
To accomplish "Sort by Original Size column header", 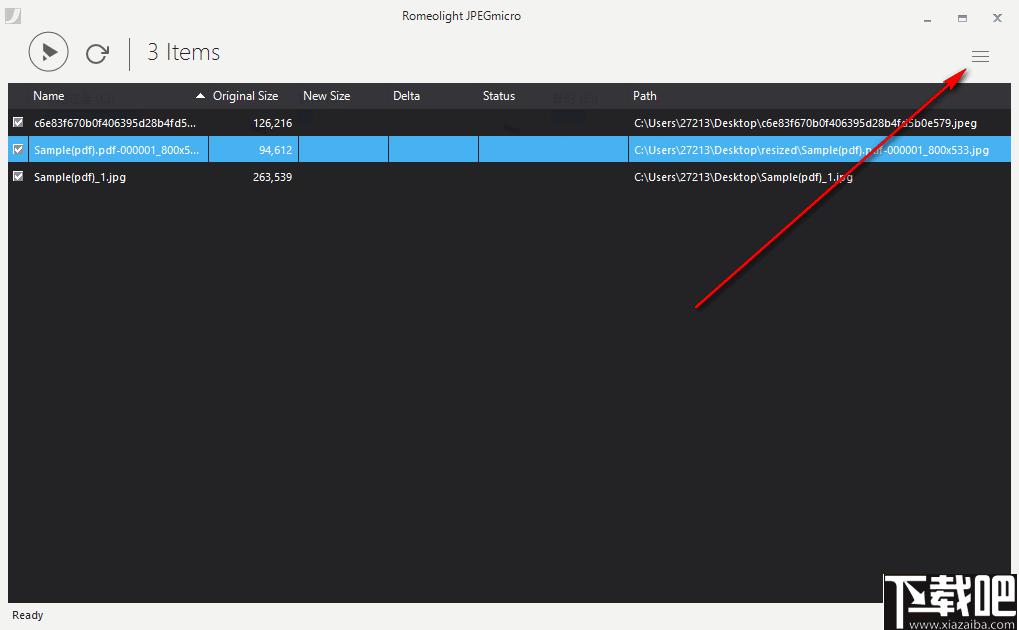I will click(x=246, y=96).
